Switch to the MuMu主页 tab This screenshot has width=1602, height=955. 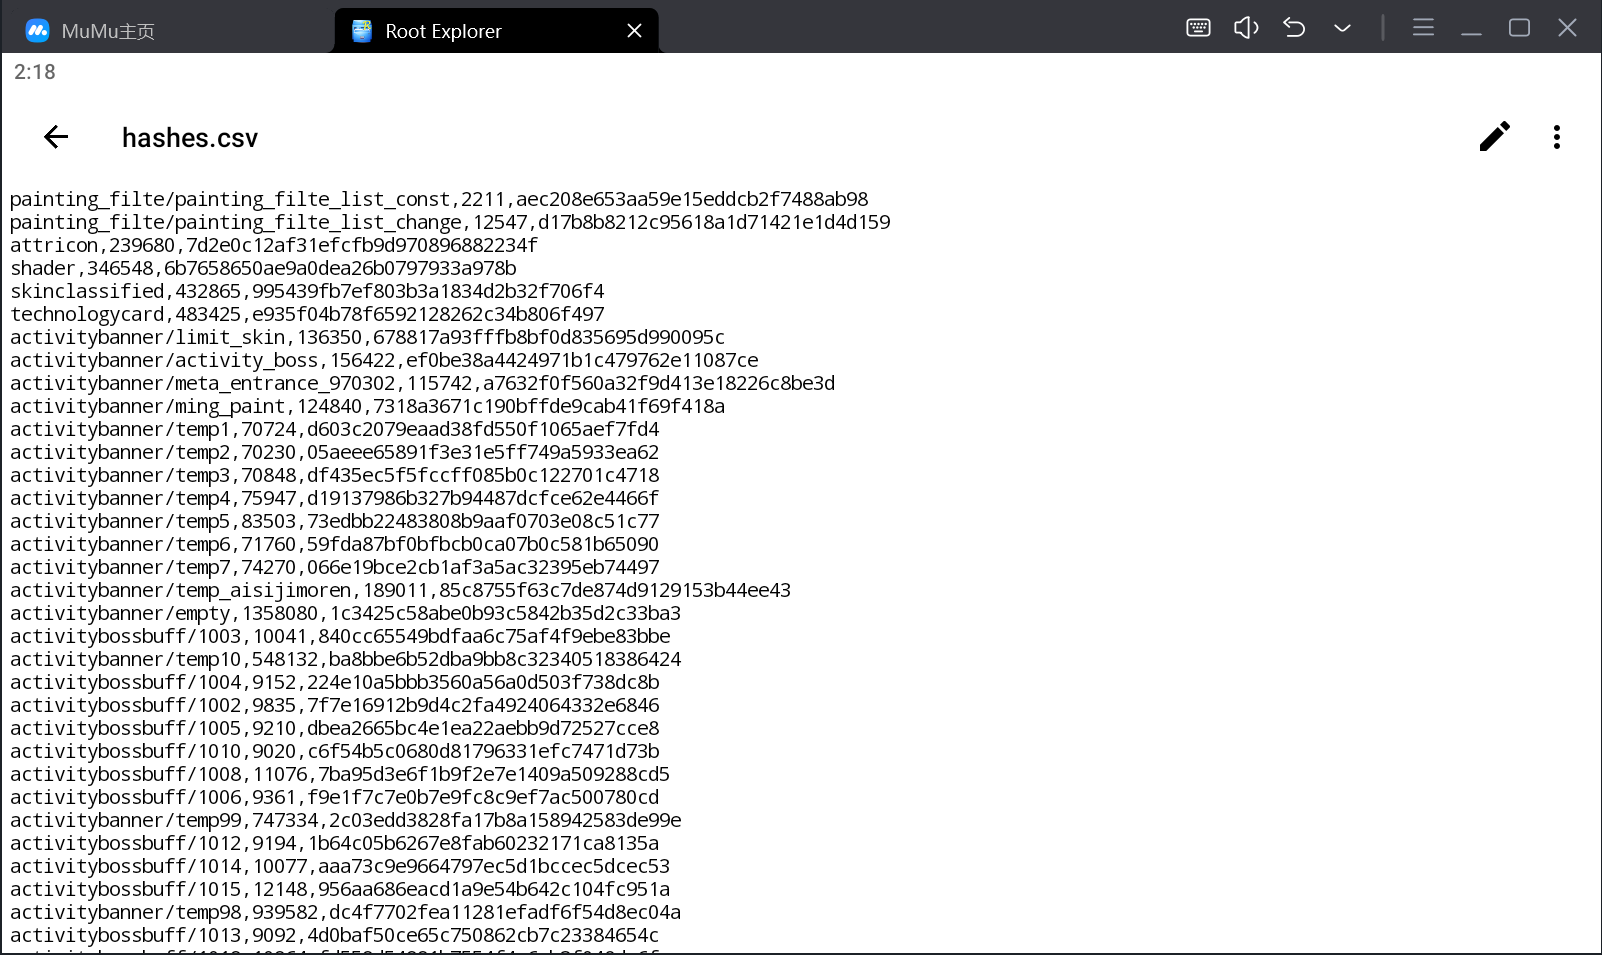tap(108, 31)
